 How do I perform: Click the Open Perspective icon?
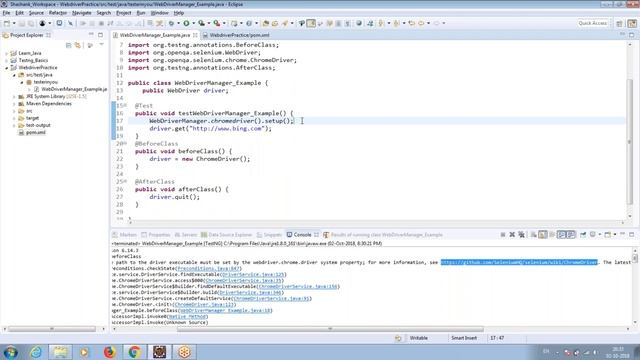pos(619,23)
